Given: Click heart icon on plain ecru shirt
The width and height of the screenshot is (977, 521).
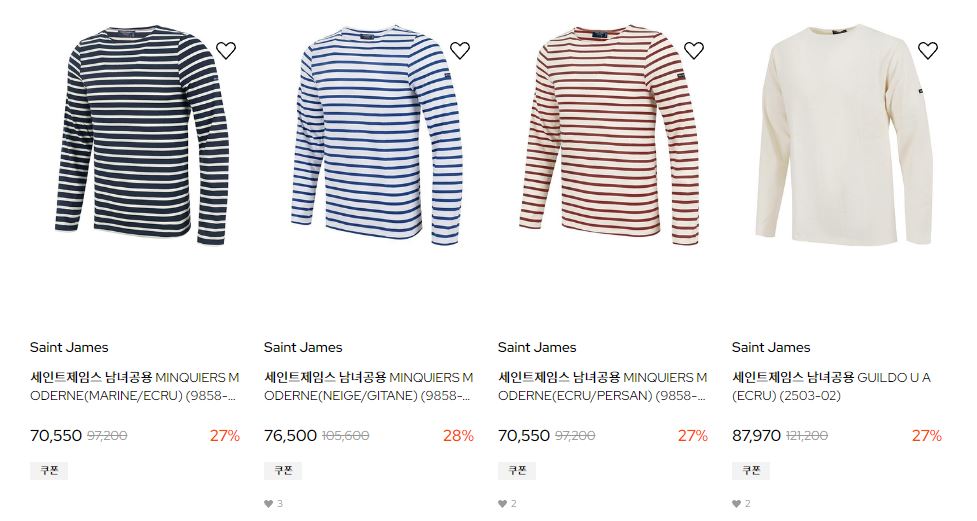Looking at the screenshot, I should point(928,50).
